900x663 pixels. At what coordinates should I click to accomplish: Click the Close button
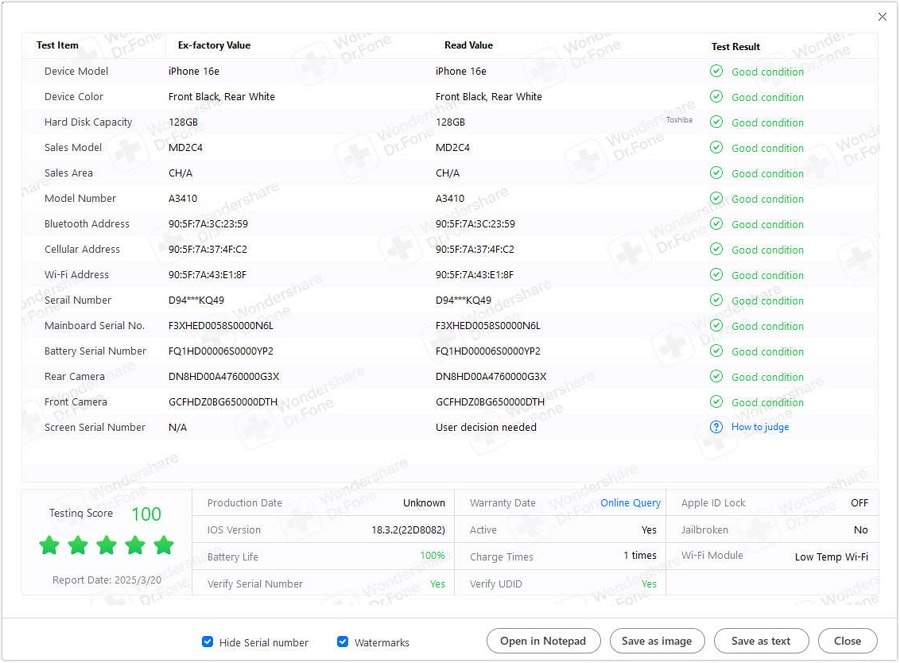(x=847, y=641)
